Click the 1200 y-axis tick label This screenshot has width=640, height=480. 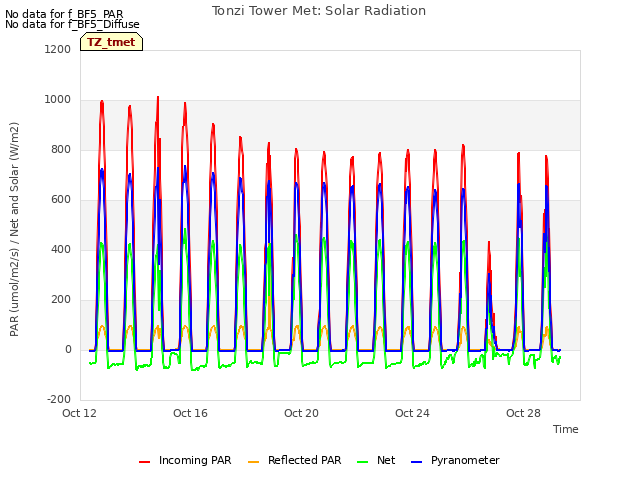click(x=58, y=49)
